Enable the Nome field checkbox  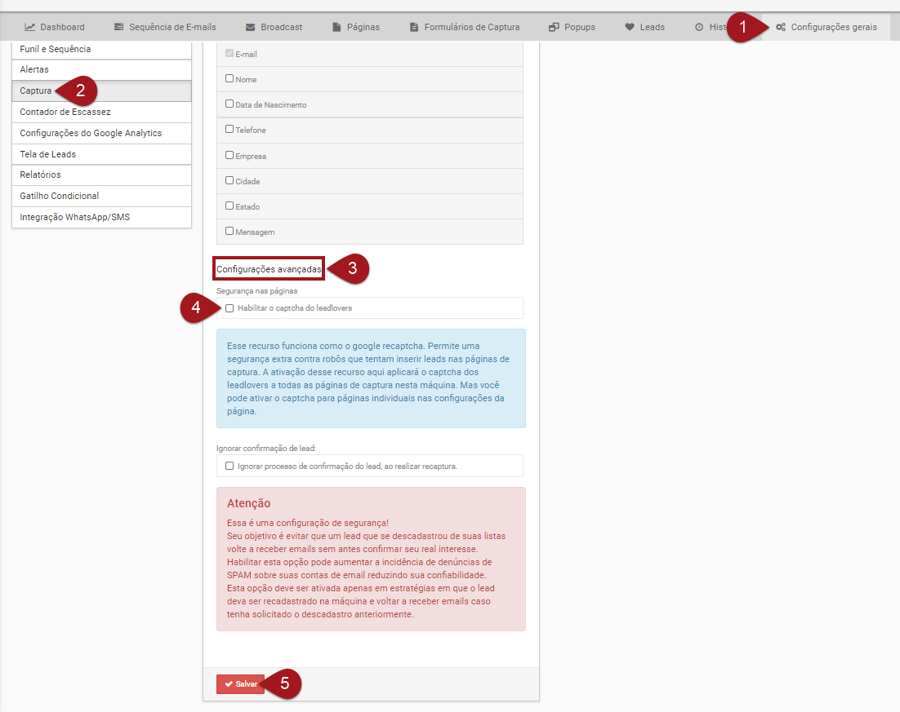point(230,79)
